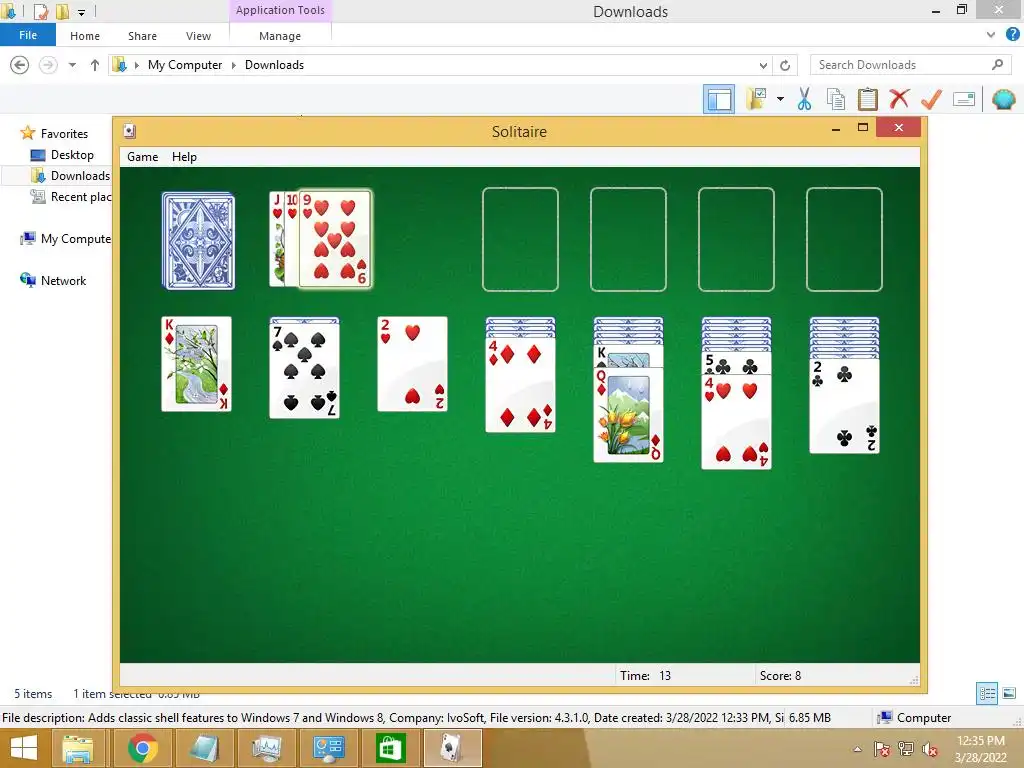Click the Forward arrow button

pyautogui.click(x=48, y=65)
